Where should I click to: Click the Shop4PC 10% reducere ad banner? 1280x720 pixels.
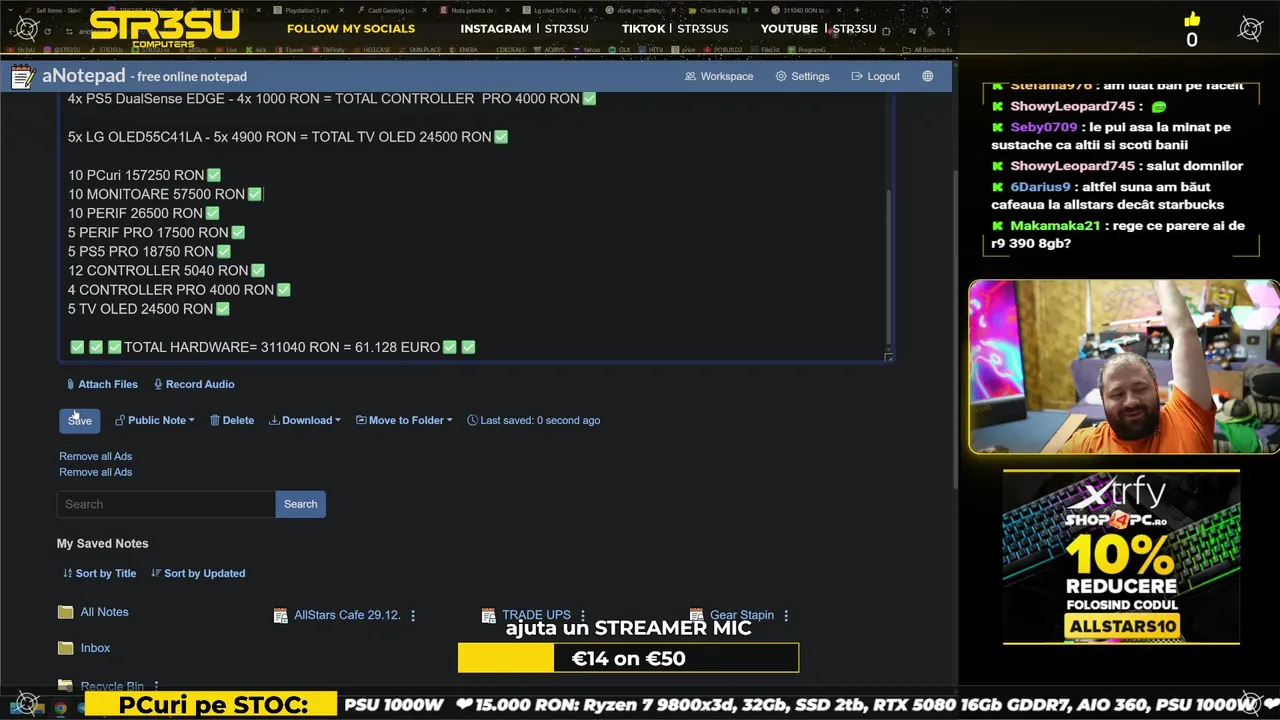pos(1121,557)
